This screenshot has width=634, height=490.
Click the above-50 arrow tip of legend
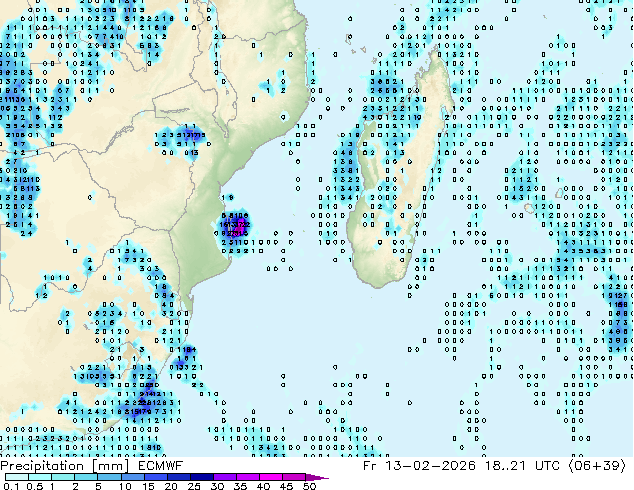pyautogui.click(x=317, y=477)
